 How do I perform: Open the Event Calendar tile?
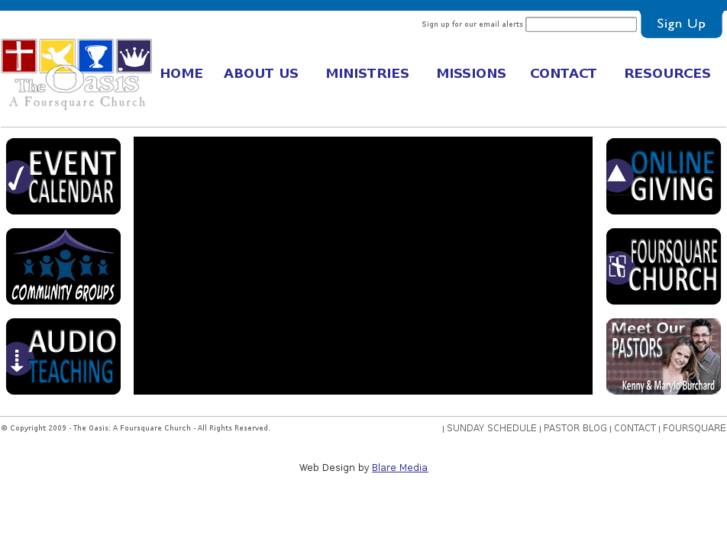point(64,176)
